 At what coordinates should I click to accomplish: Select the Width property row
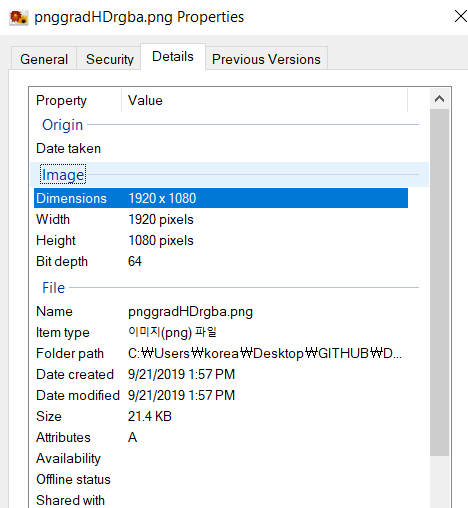(x=221, y=219)
